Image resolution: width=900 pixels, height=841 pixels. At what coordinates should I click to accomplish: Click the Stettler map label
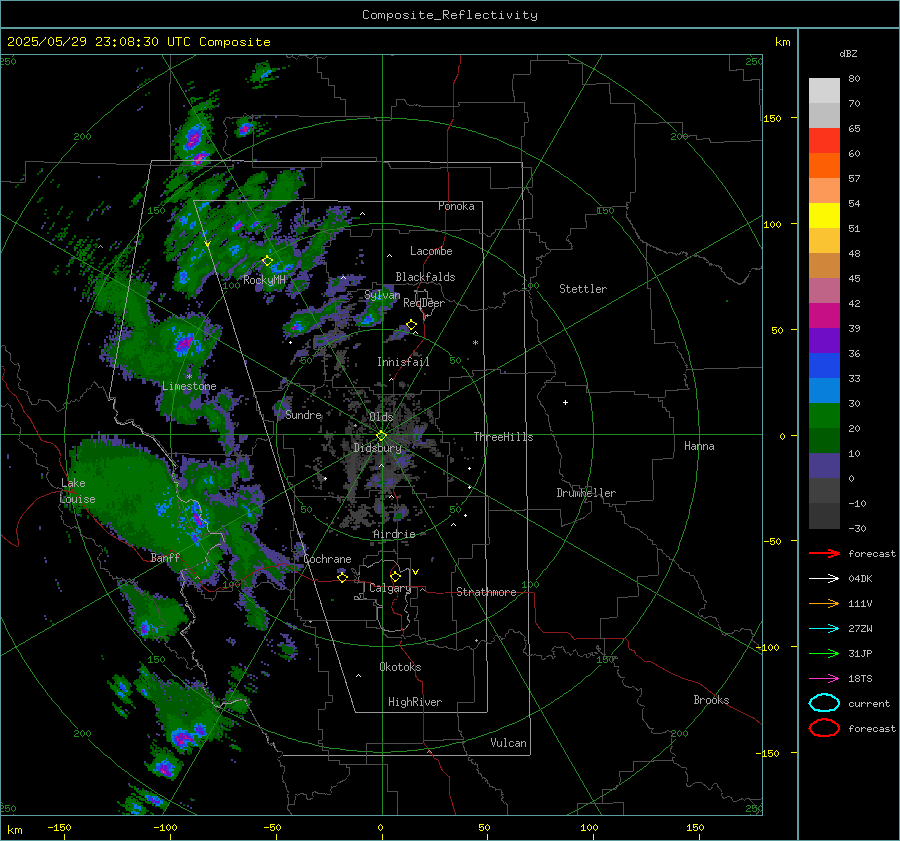[x=583, y=289]
